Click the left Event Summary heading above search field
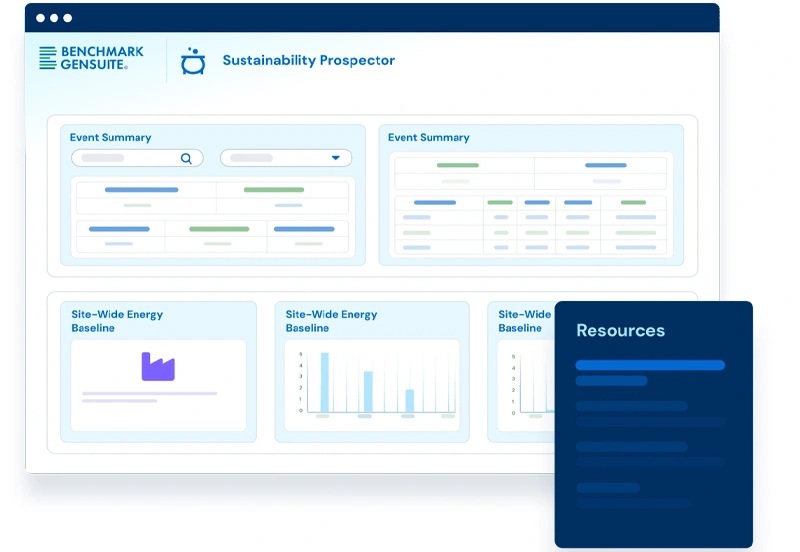 [x=111, y=137]
